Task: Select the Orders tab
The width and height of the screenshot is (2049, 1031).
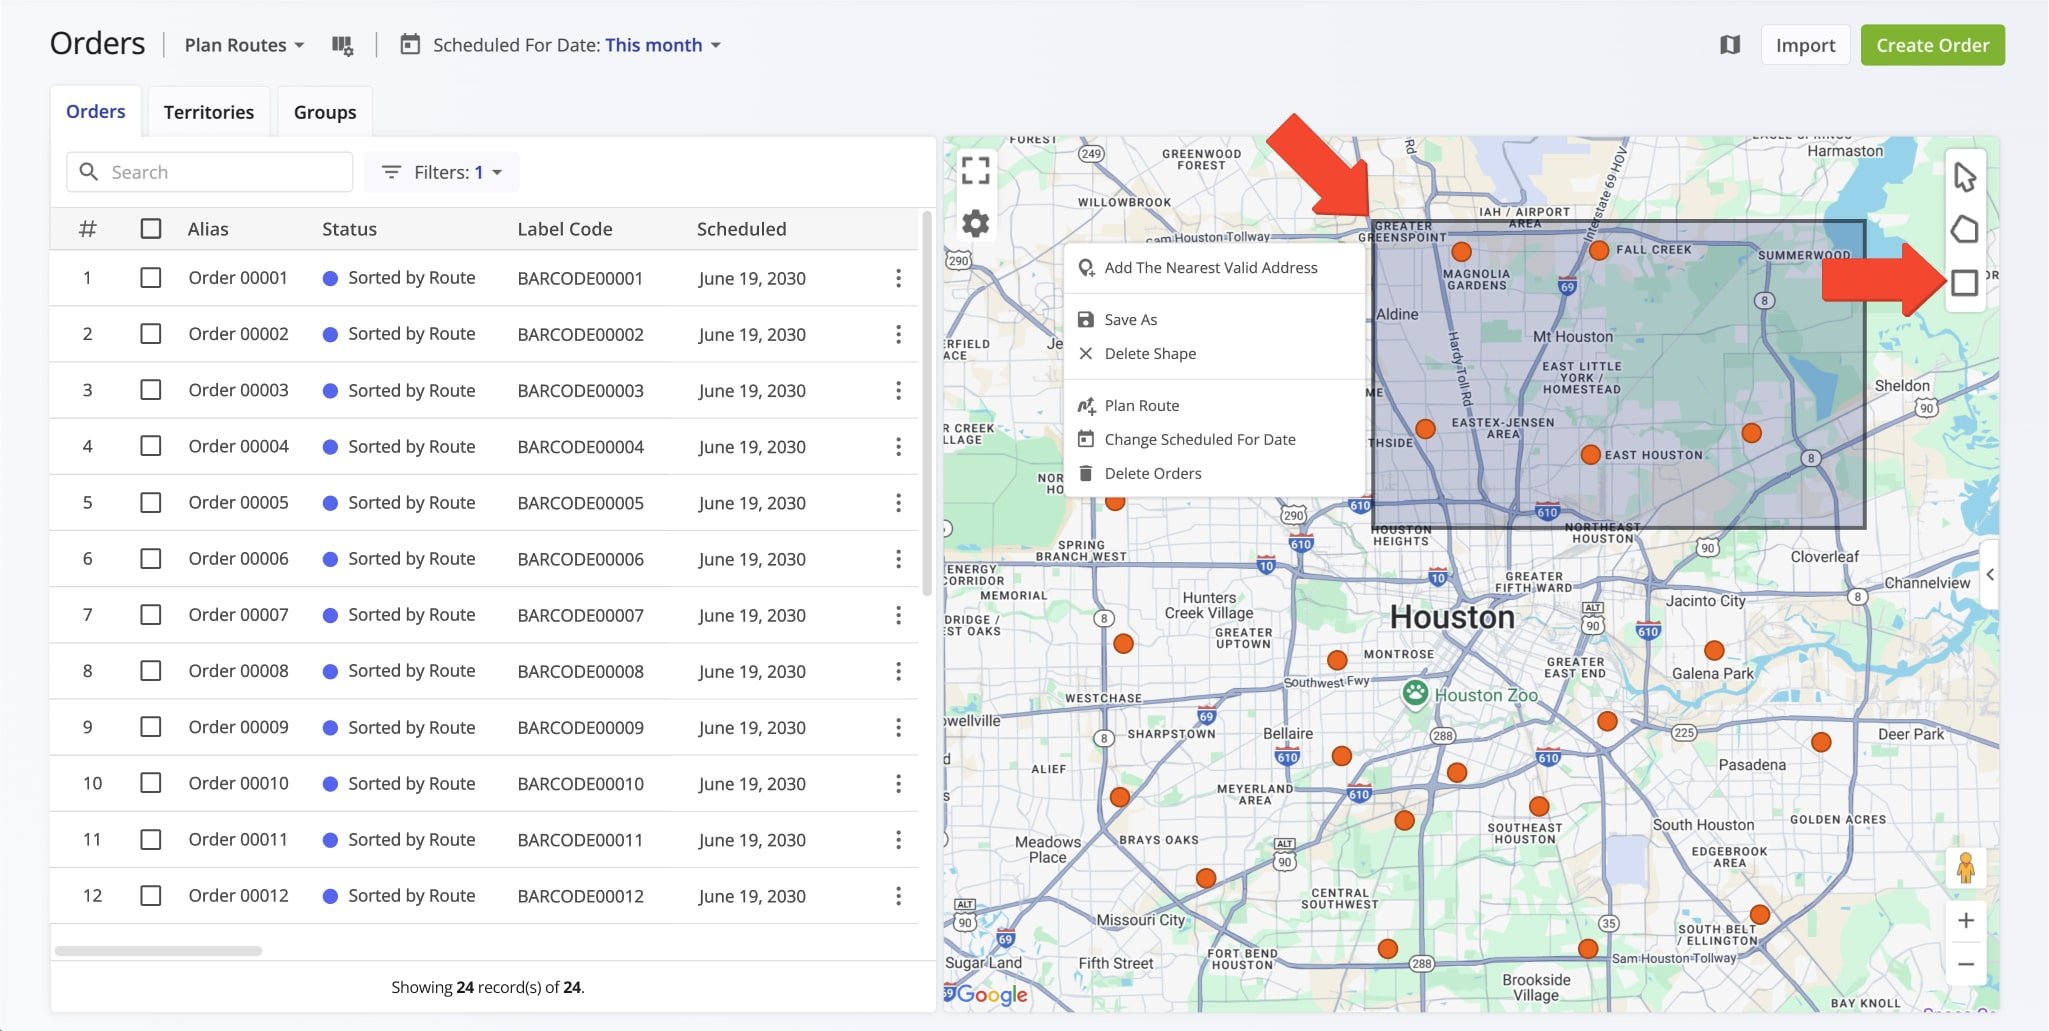Action: coord(96,112)
